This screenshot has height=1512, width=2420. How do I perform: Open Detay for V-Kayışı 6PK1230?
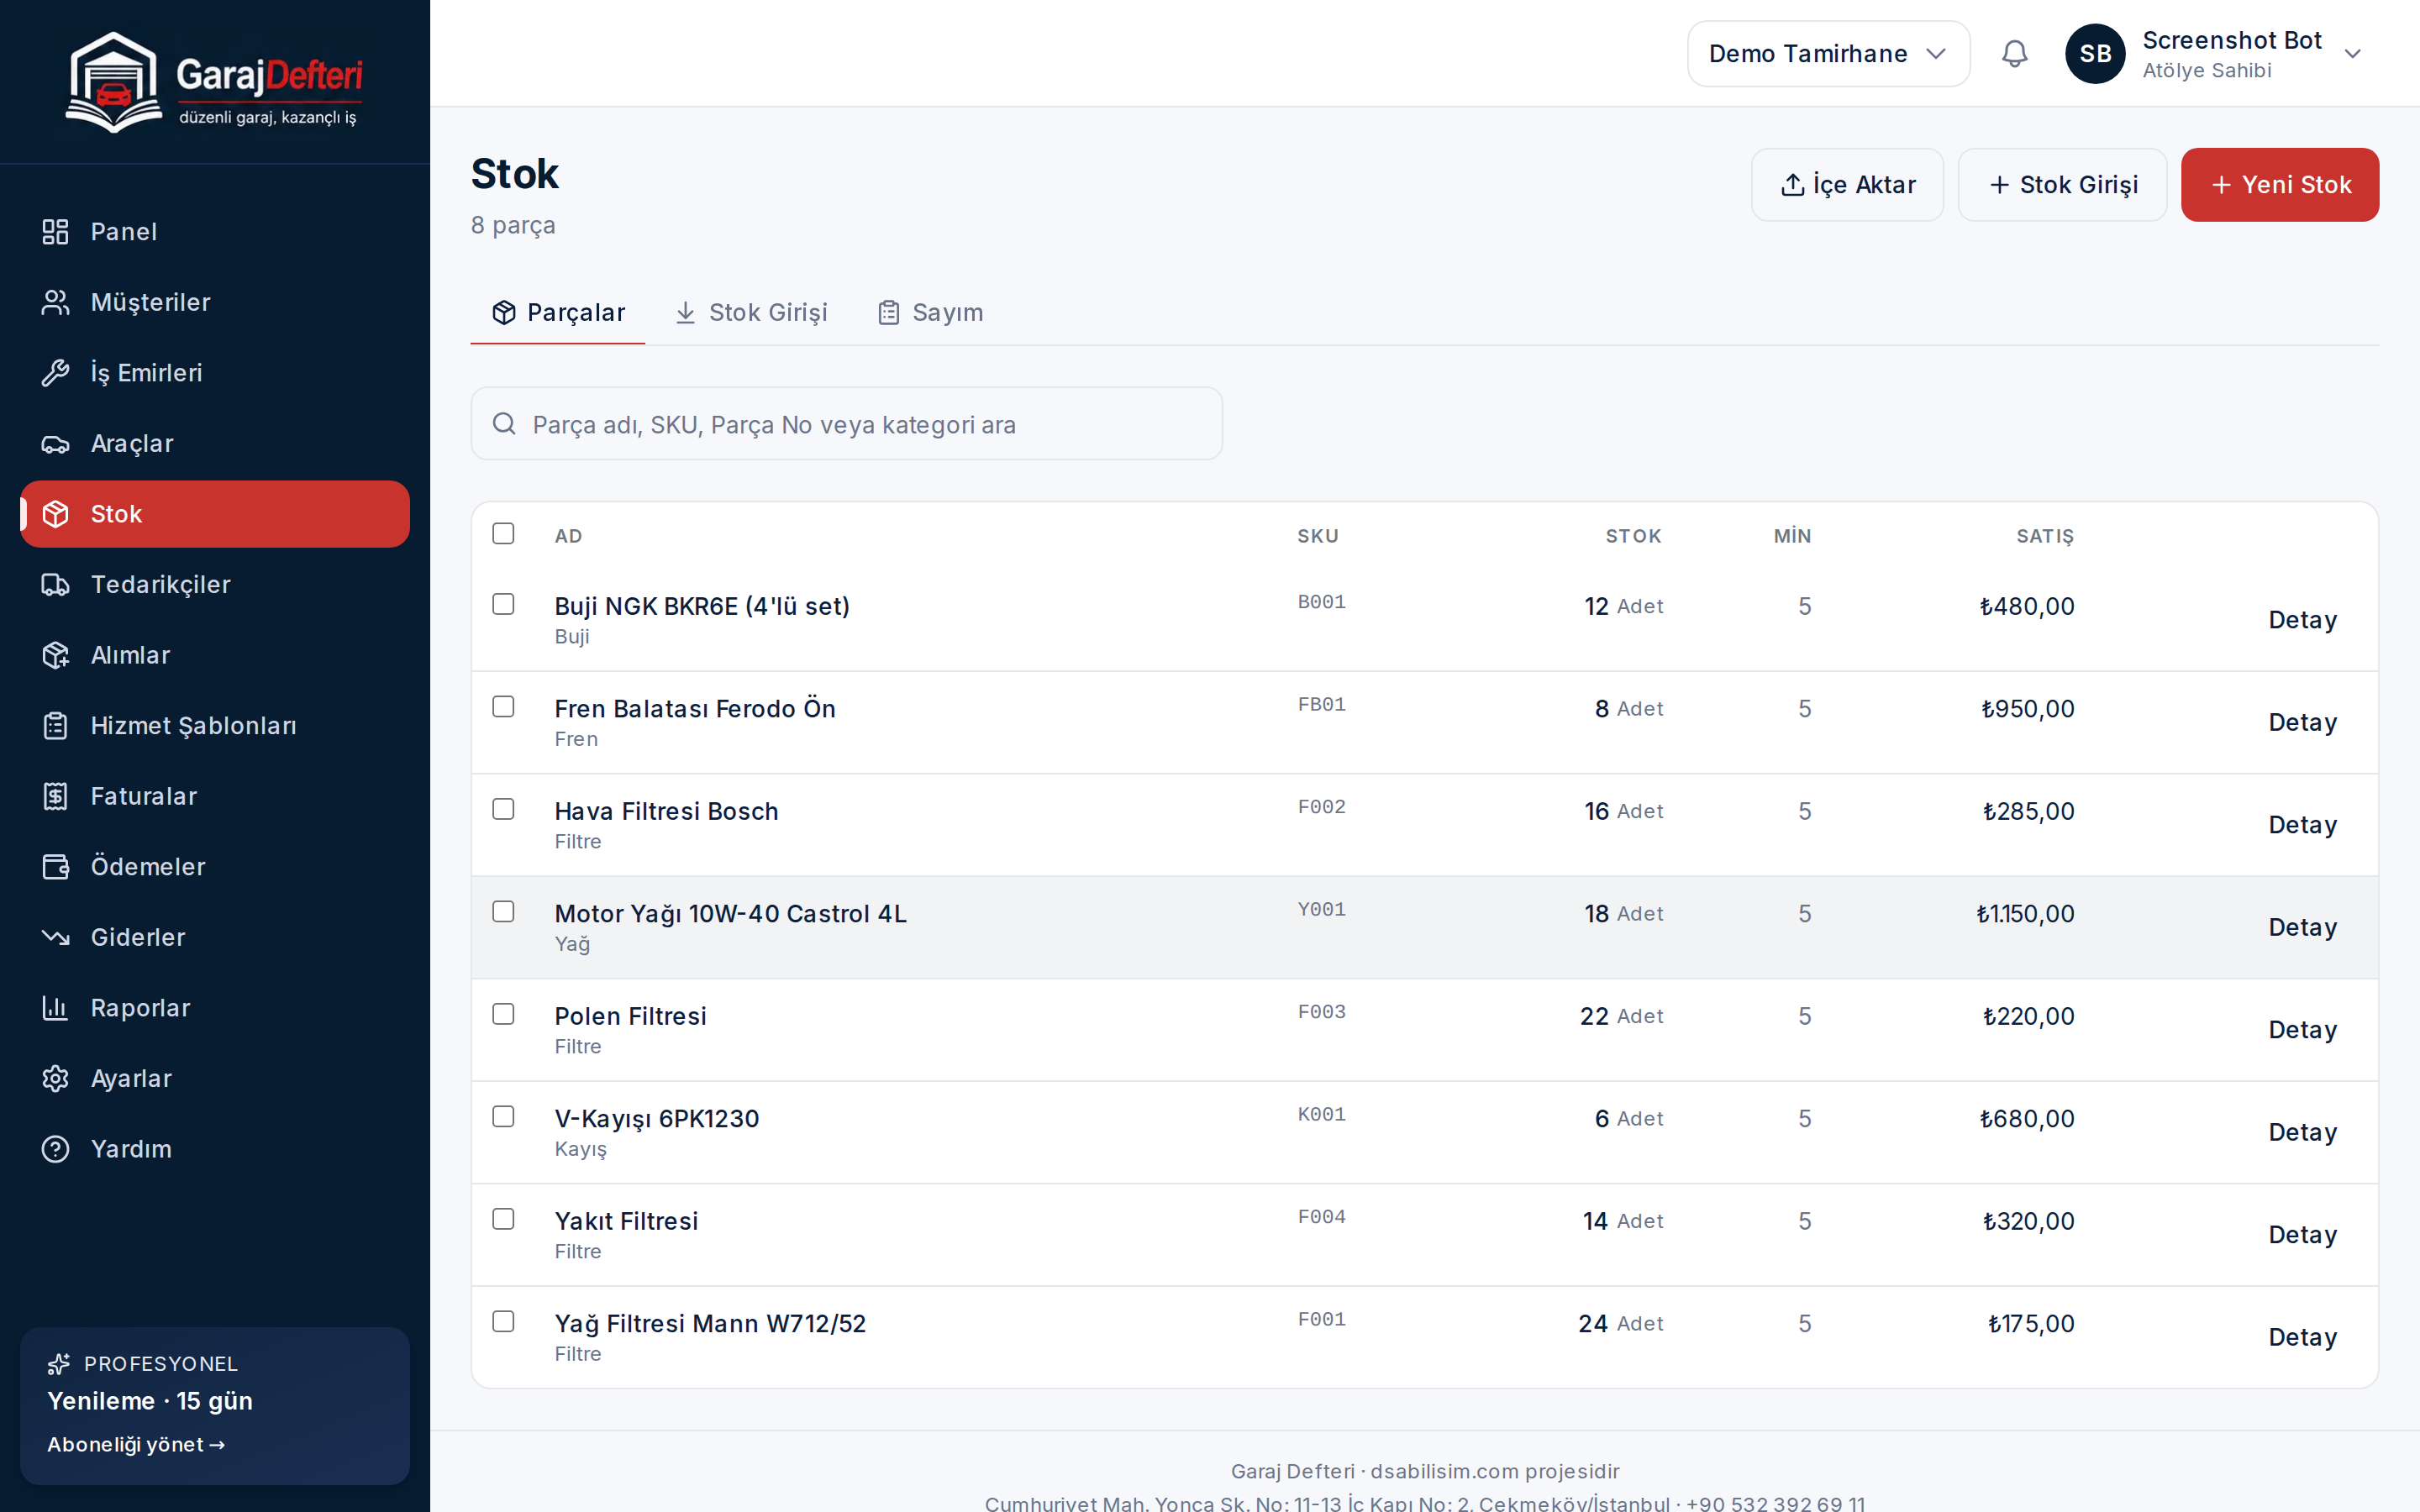point(2302,1133)
